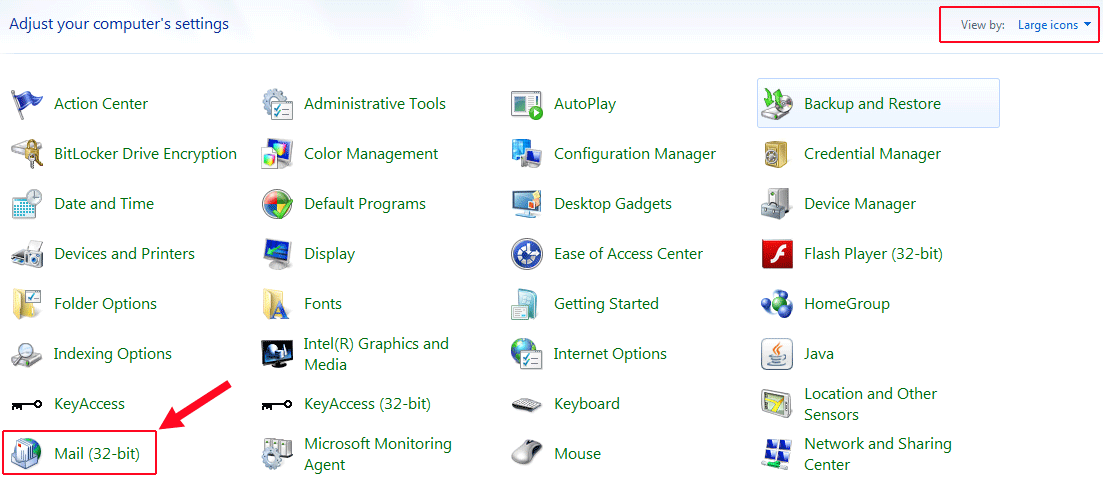Click the Default Programs icon
Image resolution: width=1103 pixels, height=478 pixels.
278,204
